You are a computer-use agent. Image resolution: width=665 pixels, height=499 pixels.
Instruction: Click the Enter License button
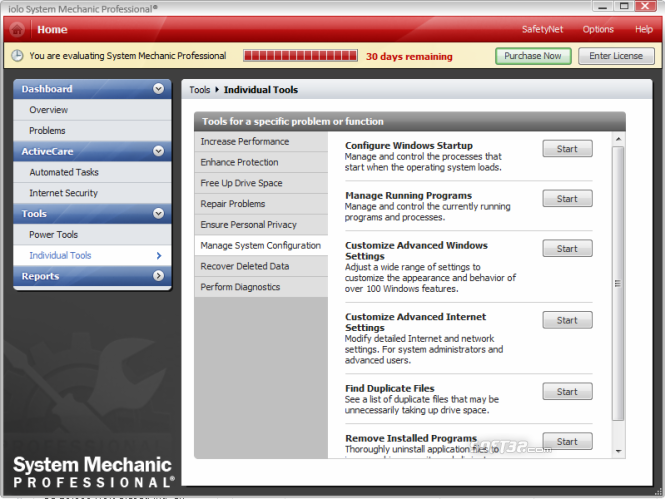(616, 56)
